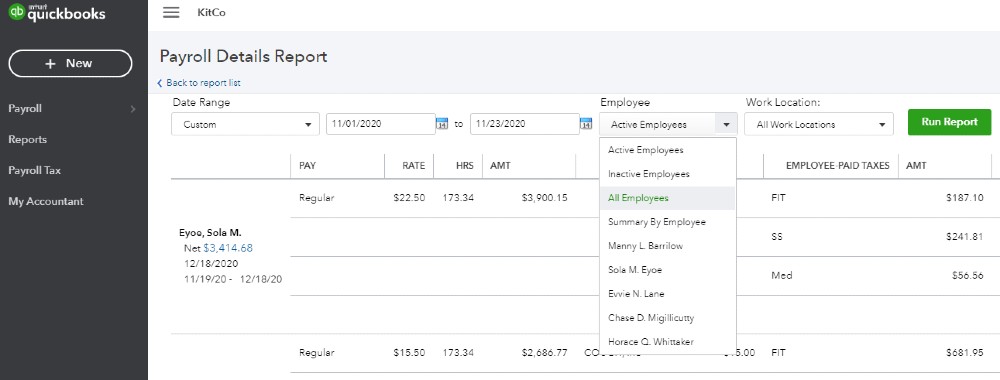Open the All Work Locations dropdown
This screenshot has height=380, width=1000.
(x=819, y=124)
